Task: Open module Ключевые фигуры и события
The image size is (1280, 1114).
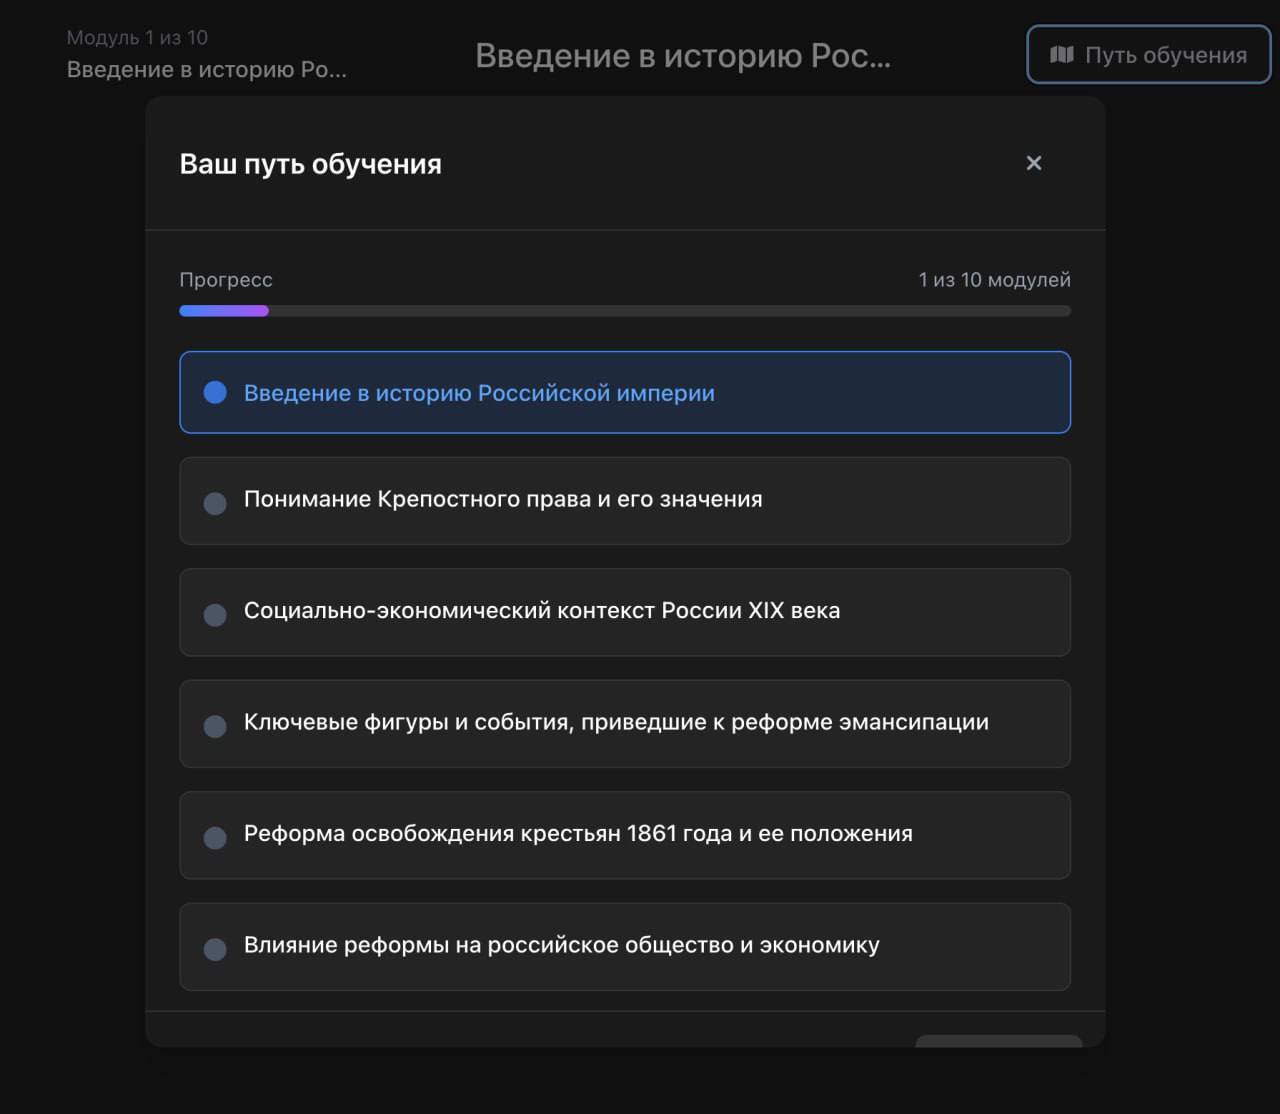Action: coord(625,724)
